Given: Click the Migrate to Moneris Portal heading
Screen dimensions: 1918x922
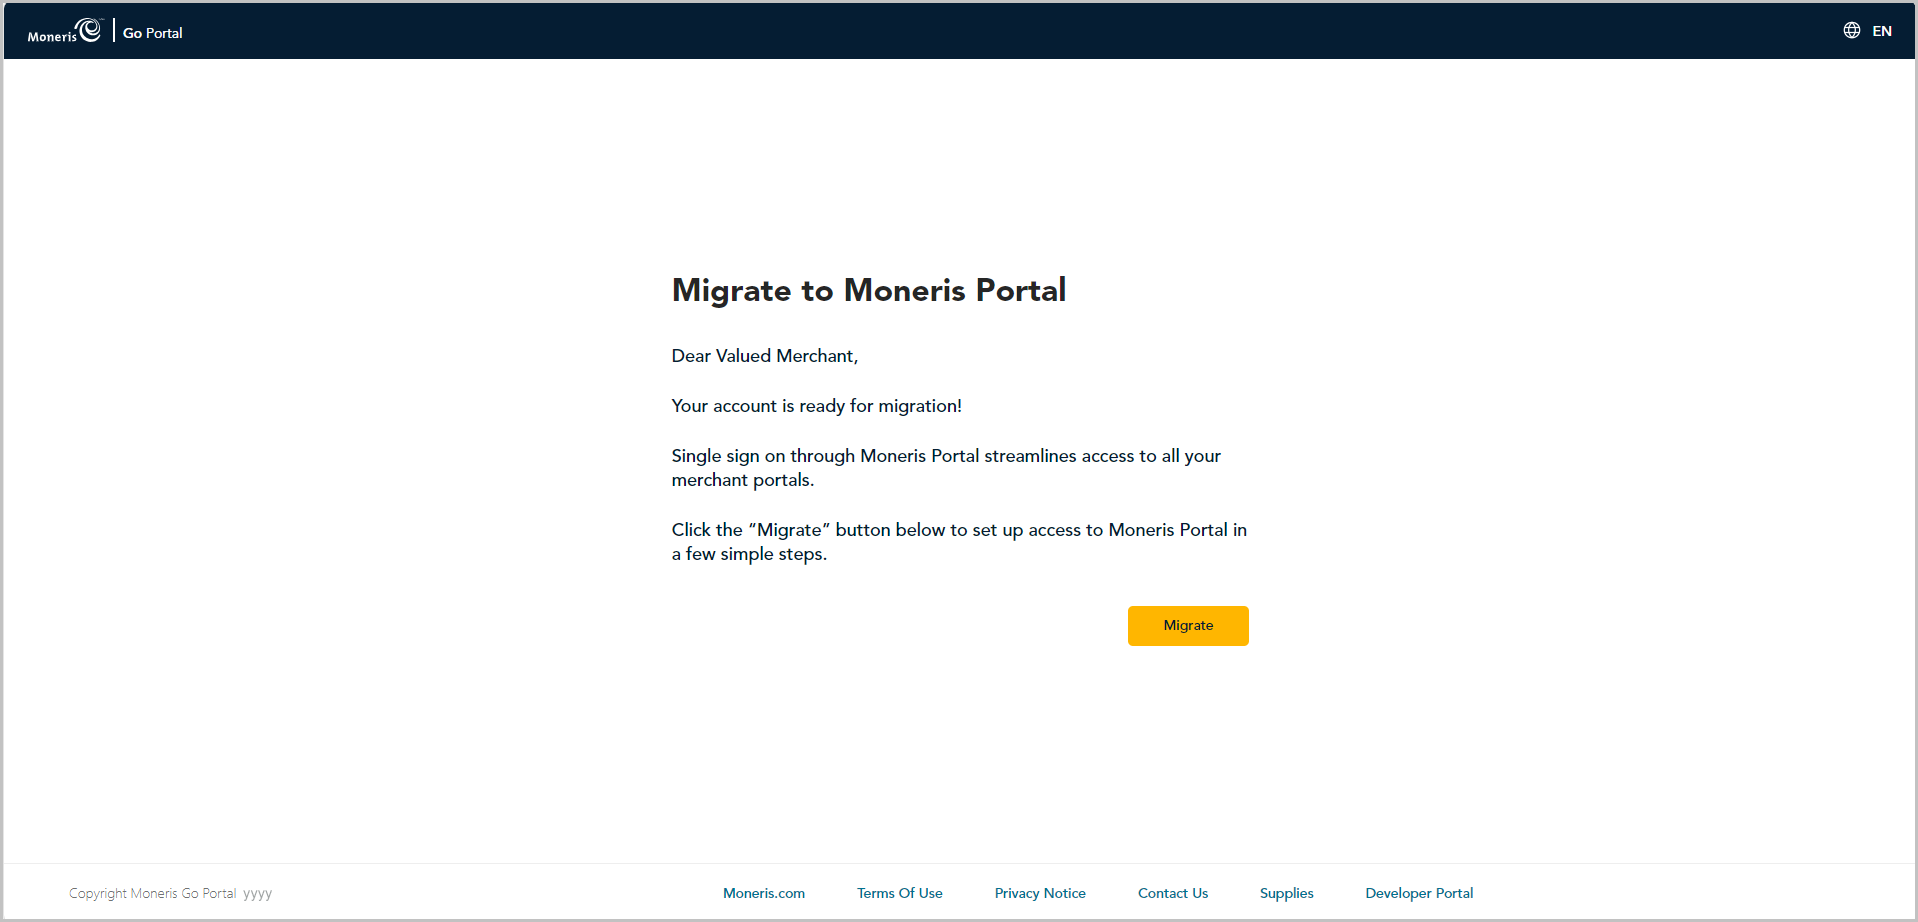Looking at the screenshot, I should (869, 290).
